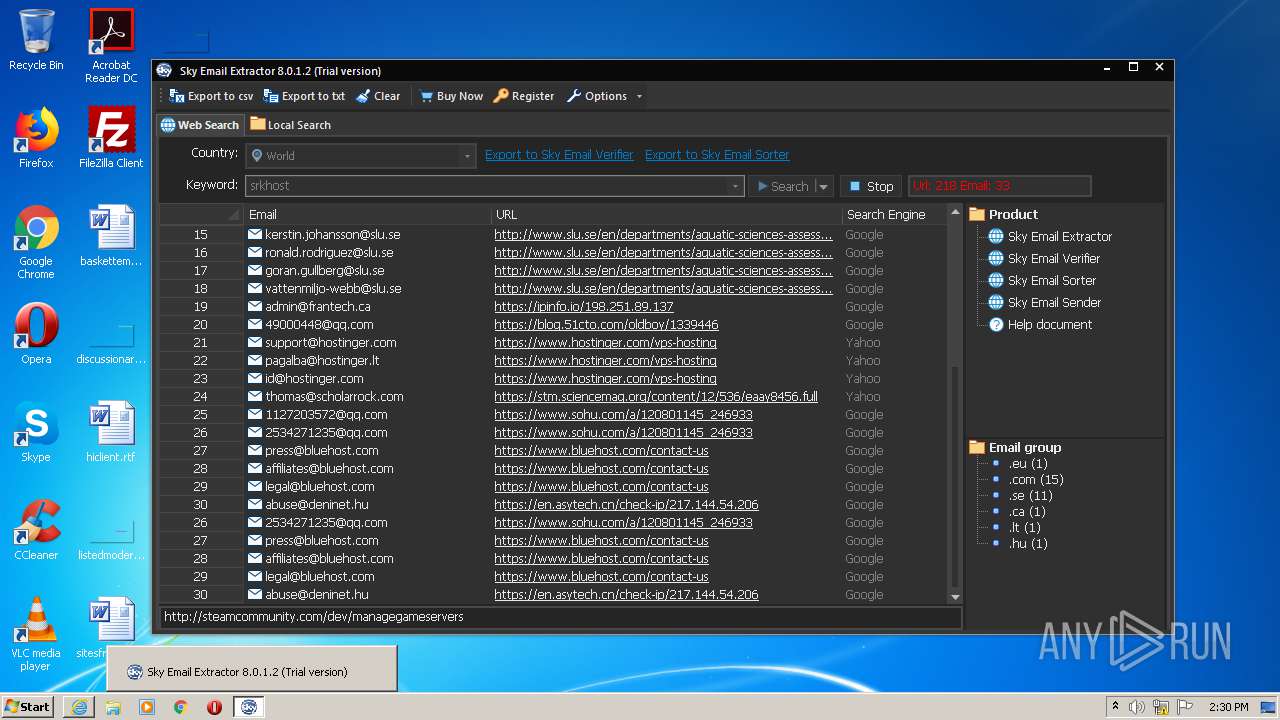Open the Options menu
Image resolution: width=1280 pixels, height=720 pixels.
[x=597, y=96]
